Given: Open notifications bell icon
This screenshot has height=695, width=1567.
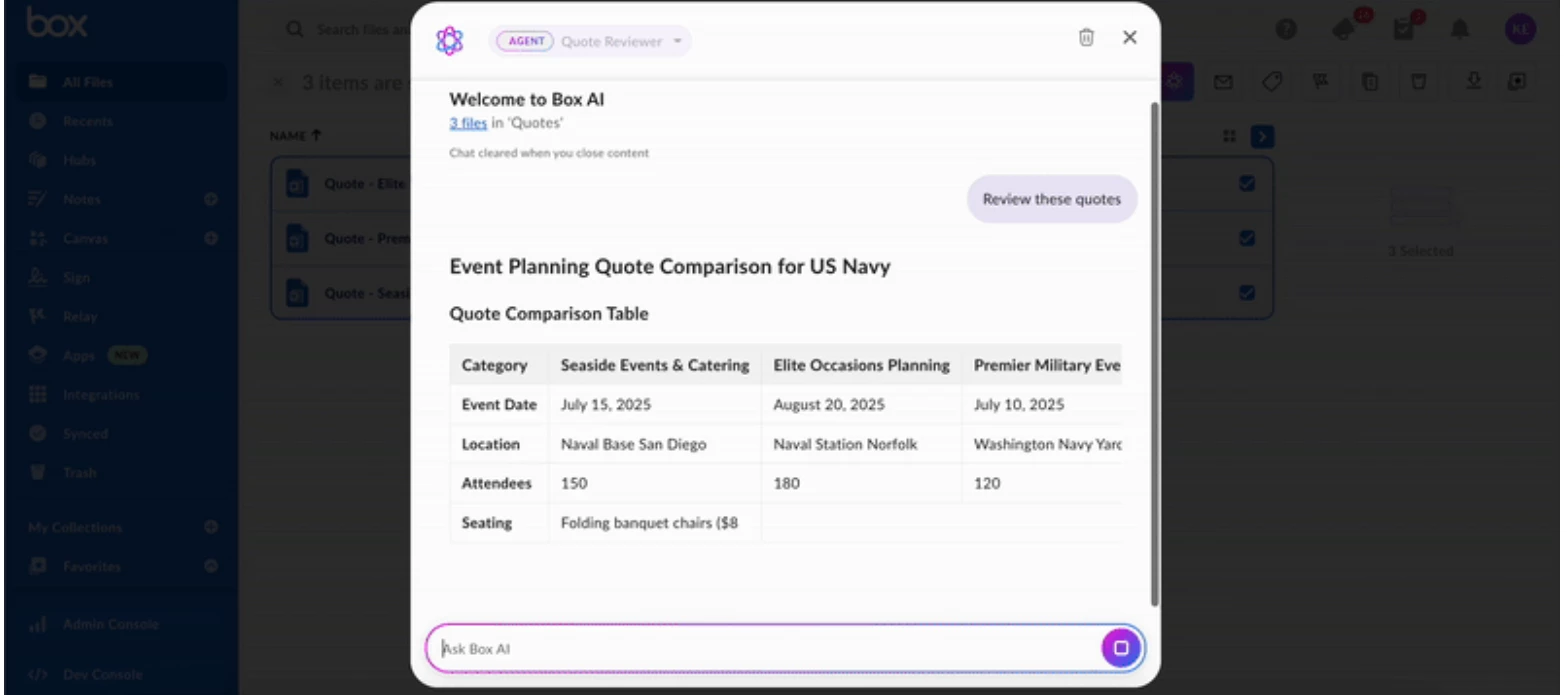Looking at the screenshot, I should pos(1459,30).
